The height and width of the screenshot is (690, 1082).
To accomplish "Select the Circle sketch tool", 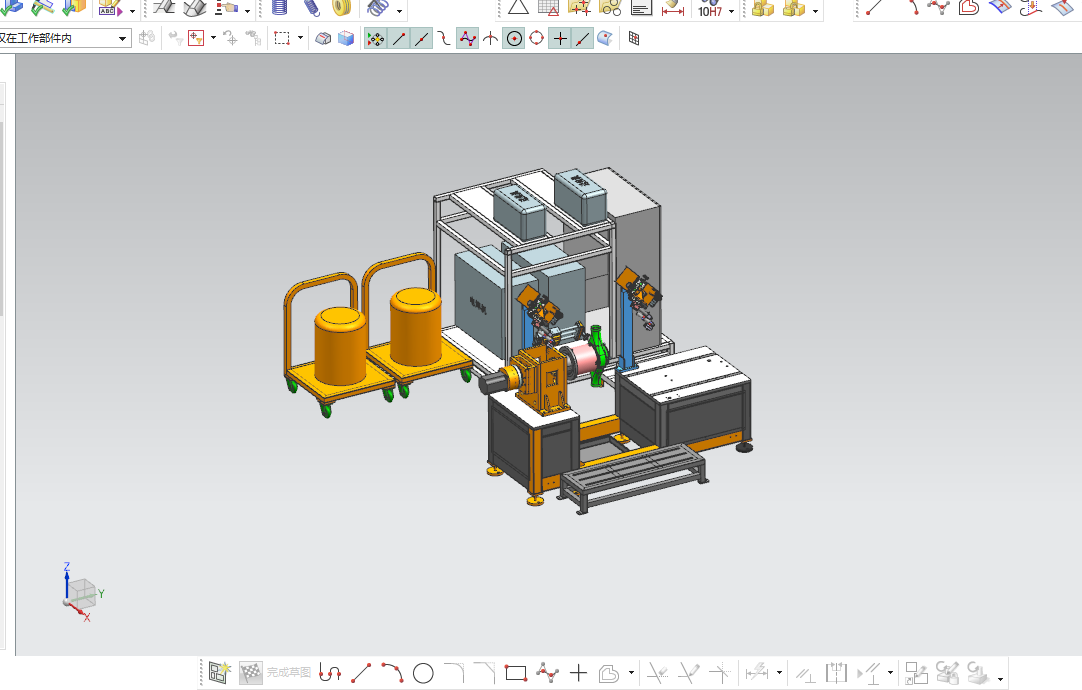I will (423, 673).
